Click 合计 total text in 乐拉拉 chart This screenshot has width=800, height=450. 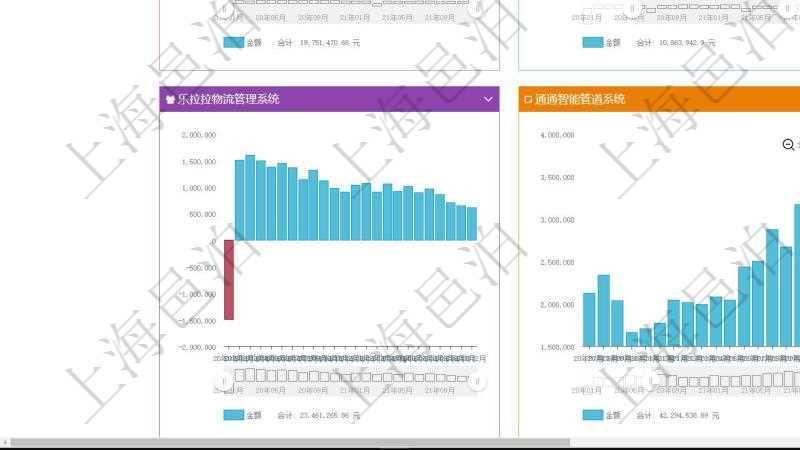[x=318, y=415]
